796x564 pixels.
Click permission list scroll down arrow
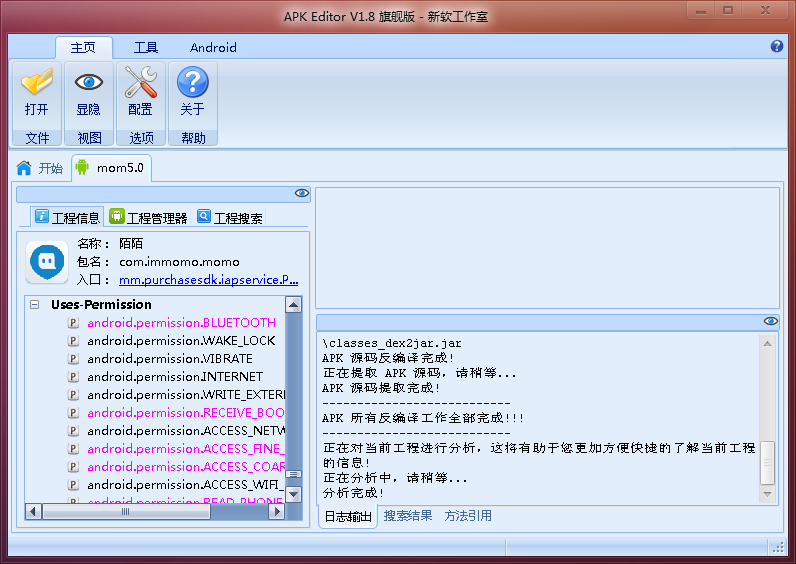(293, 494)
